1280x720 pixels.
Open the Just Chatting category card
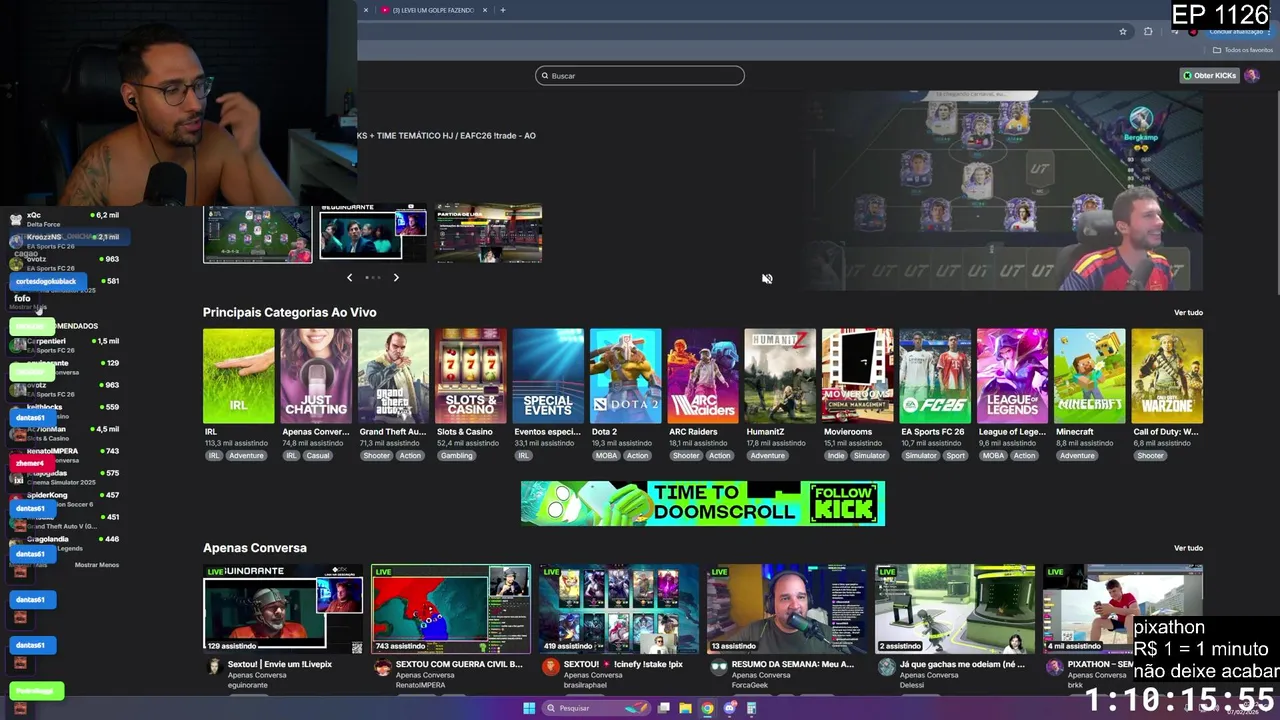click(x=316, y=376)
